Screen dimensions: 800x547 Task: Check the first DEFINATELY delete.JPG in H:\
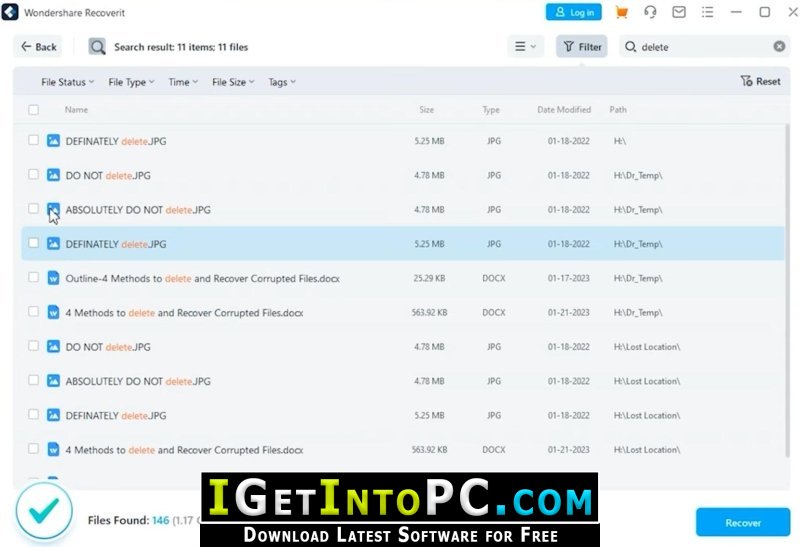pos(34,140)
